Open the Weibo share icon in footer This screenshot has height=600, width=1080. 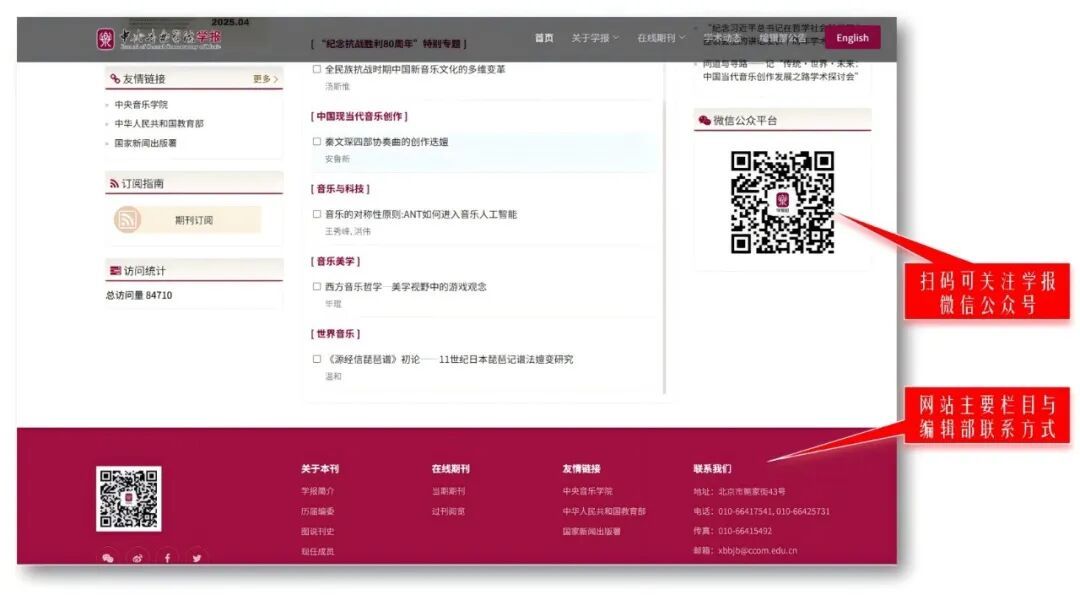tap(137, 558)
